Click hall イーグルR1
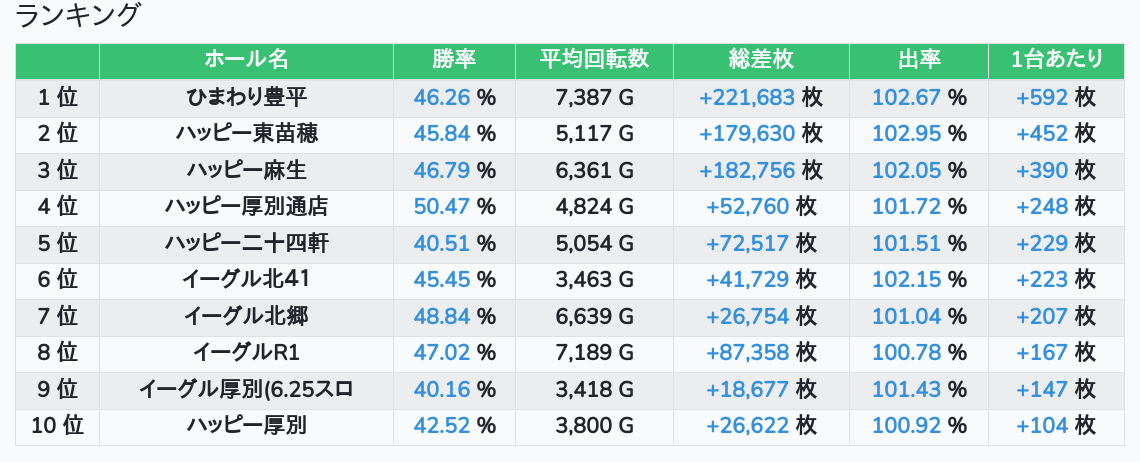 [x=246, y=353]
